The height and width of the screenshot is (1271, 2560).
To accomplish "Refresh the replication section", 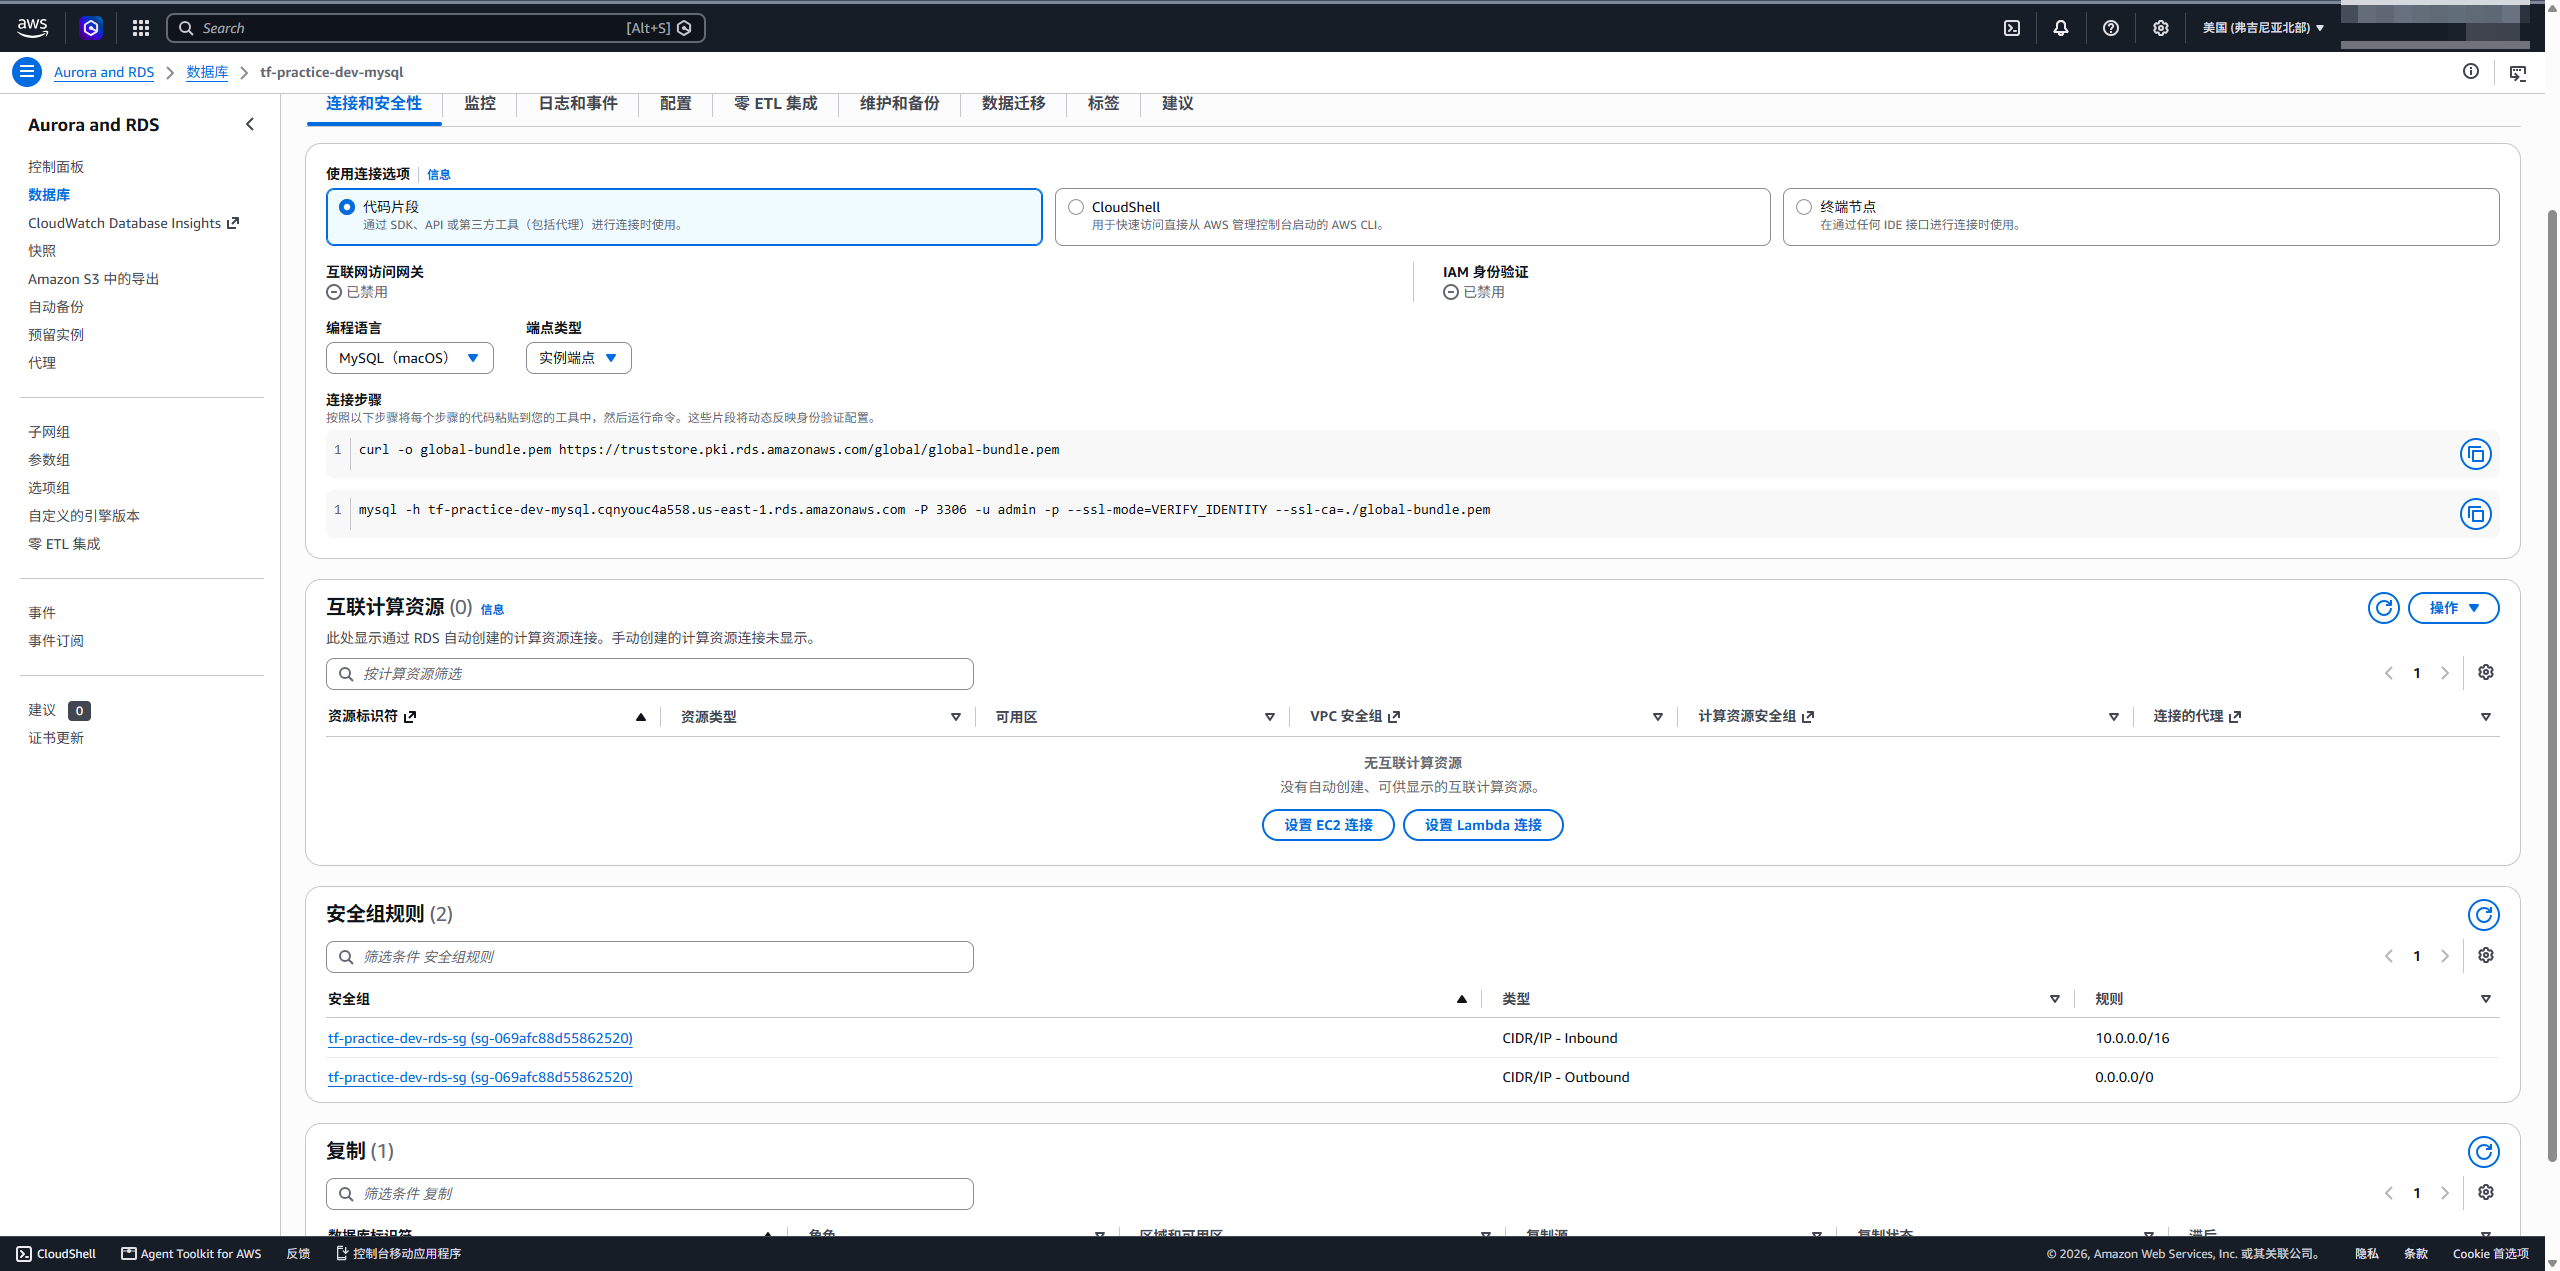I will coord(2484,1152).
